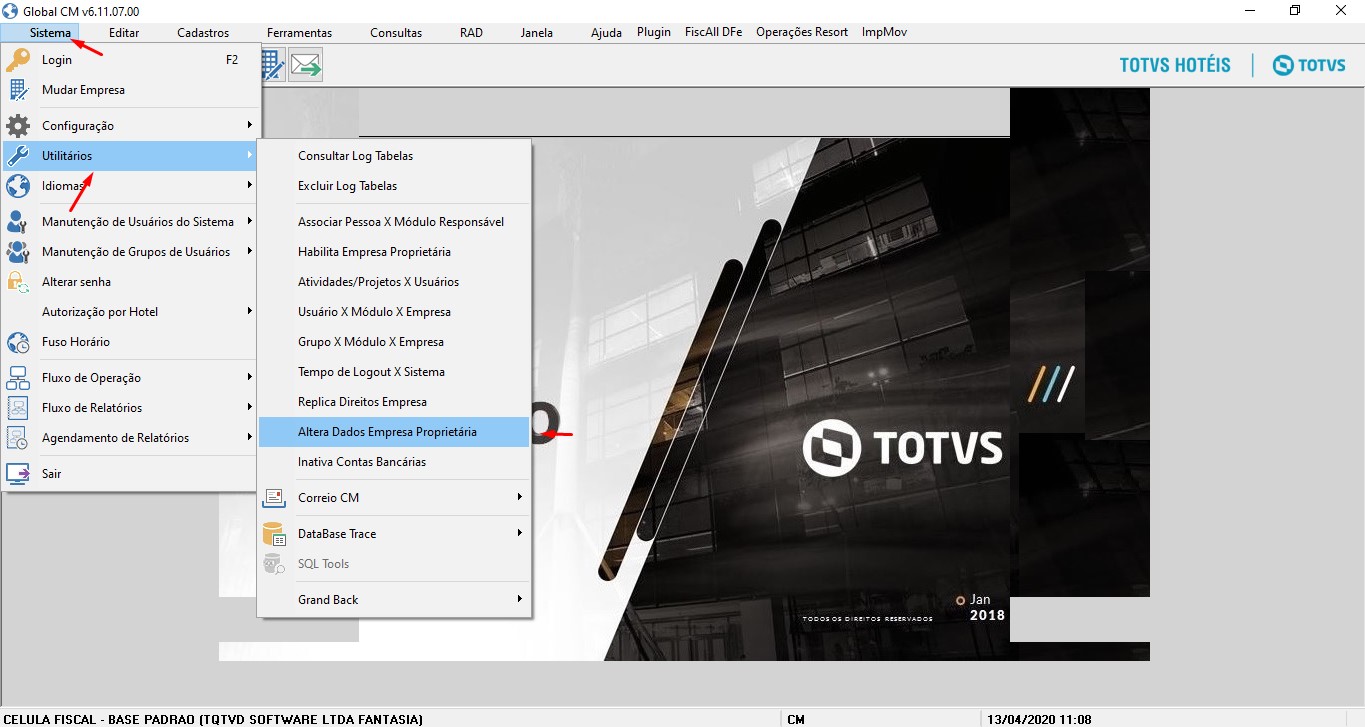1365x727 pixels.
Task: Click the SQL Tools database icon
Action: tap(274, 564)
